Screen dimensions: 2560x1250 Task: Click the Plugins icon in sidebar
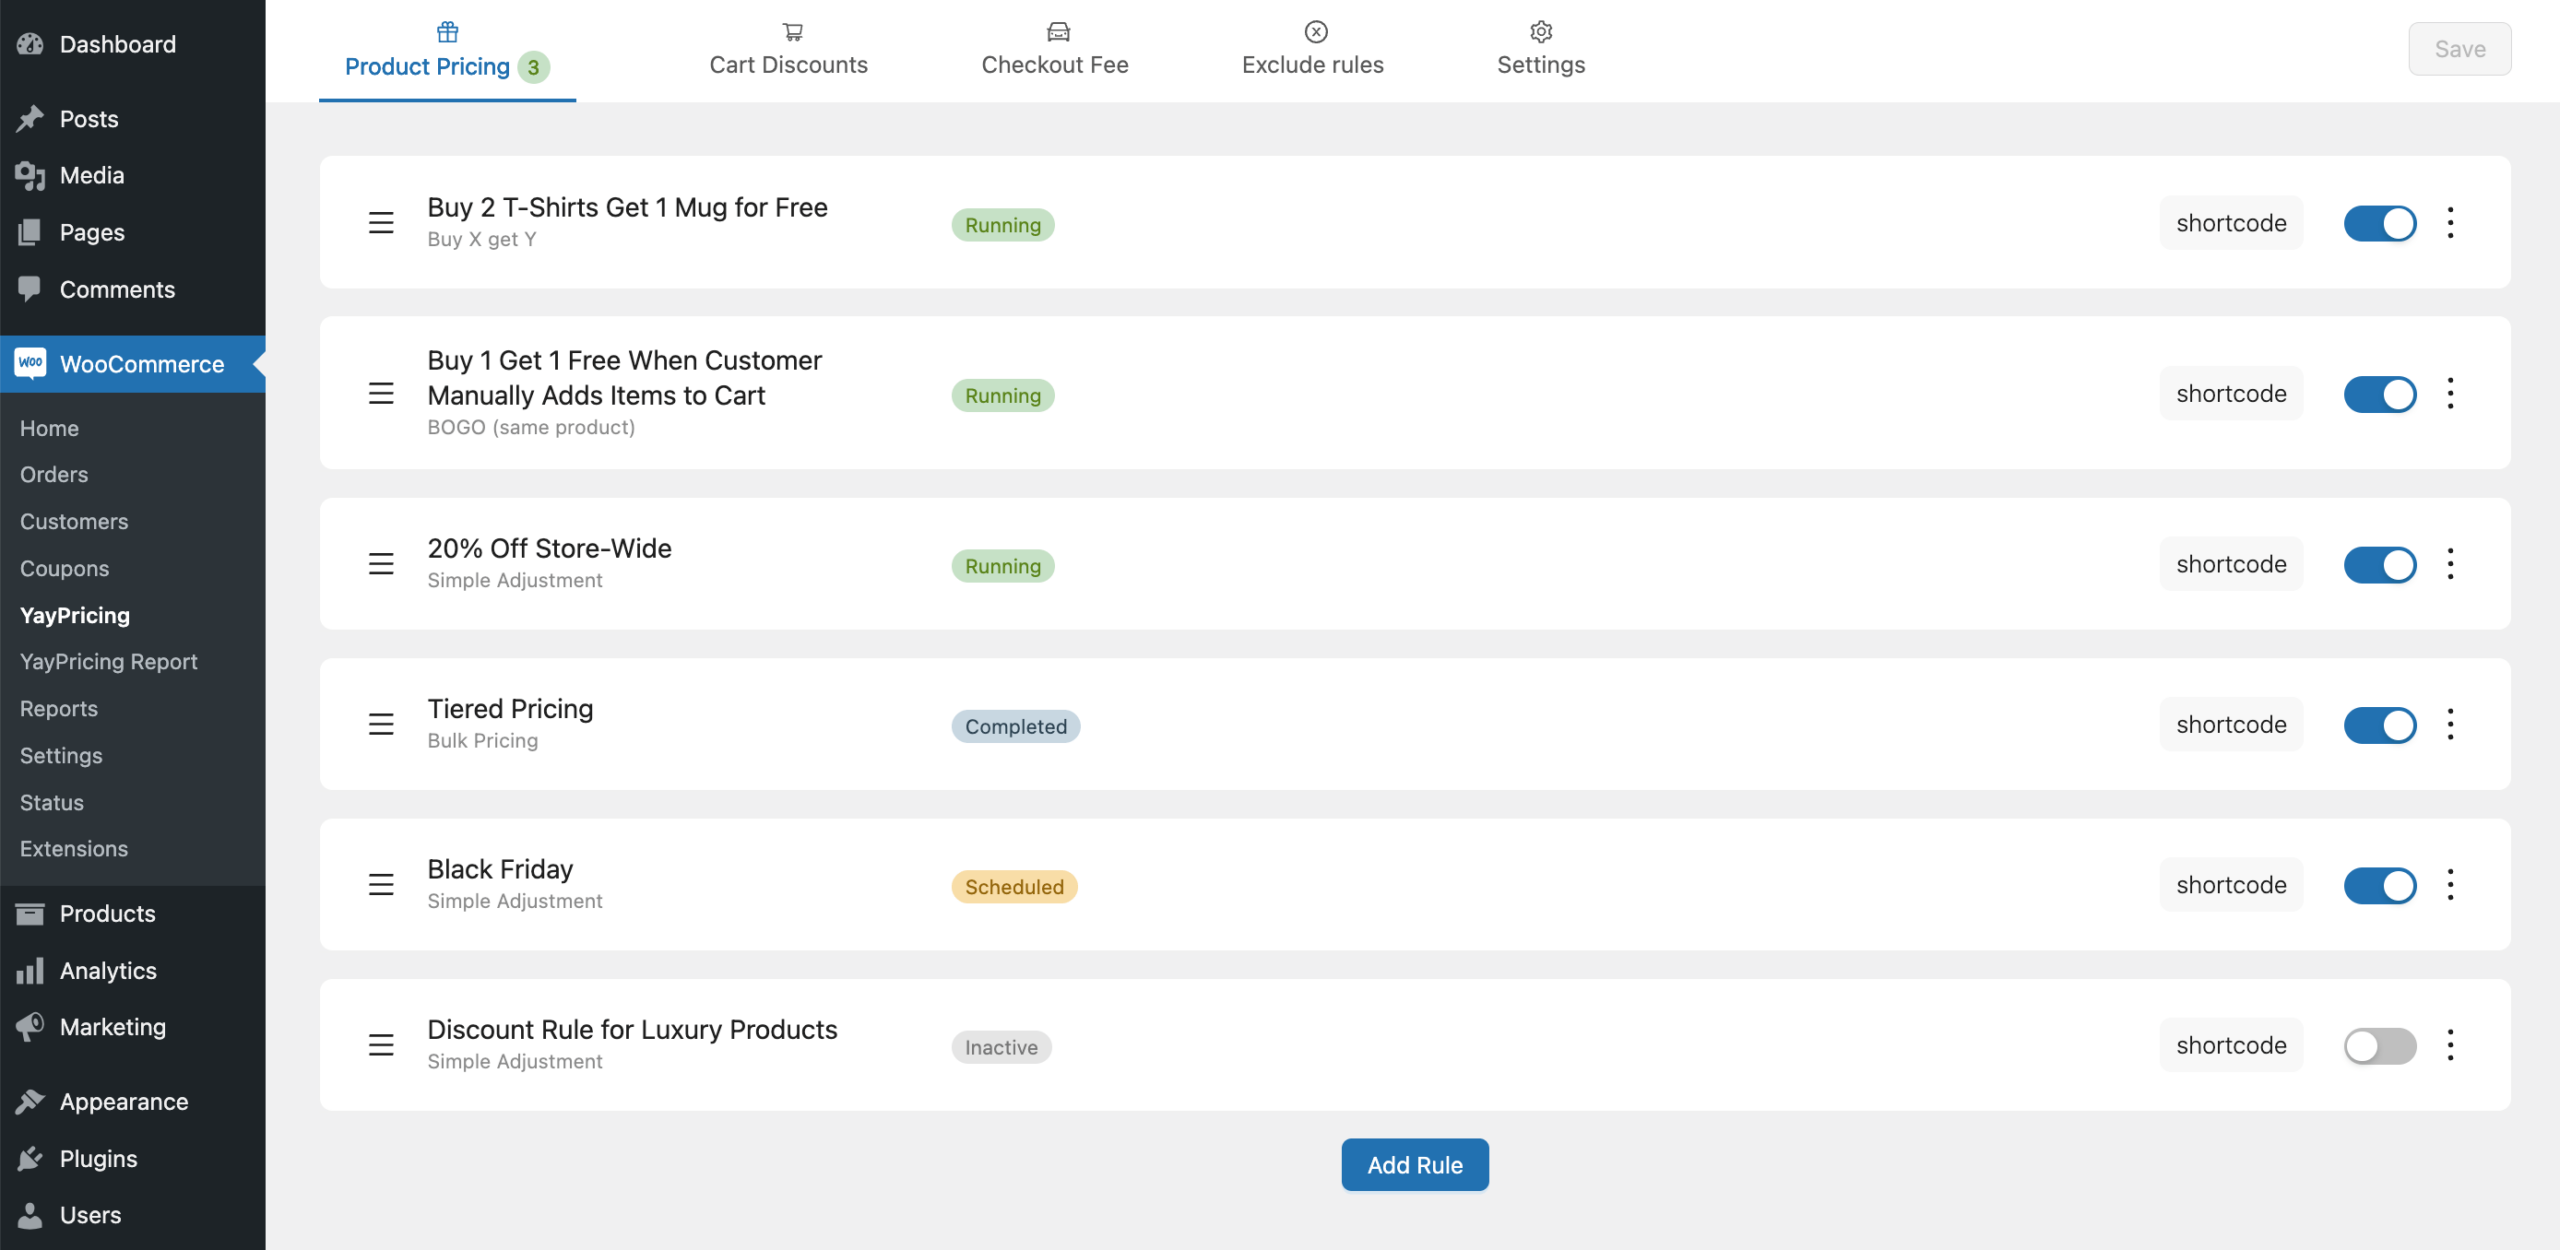point(30,1158)
